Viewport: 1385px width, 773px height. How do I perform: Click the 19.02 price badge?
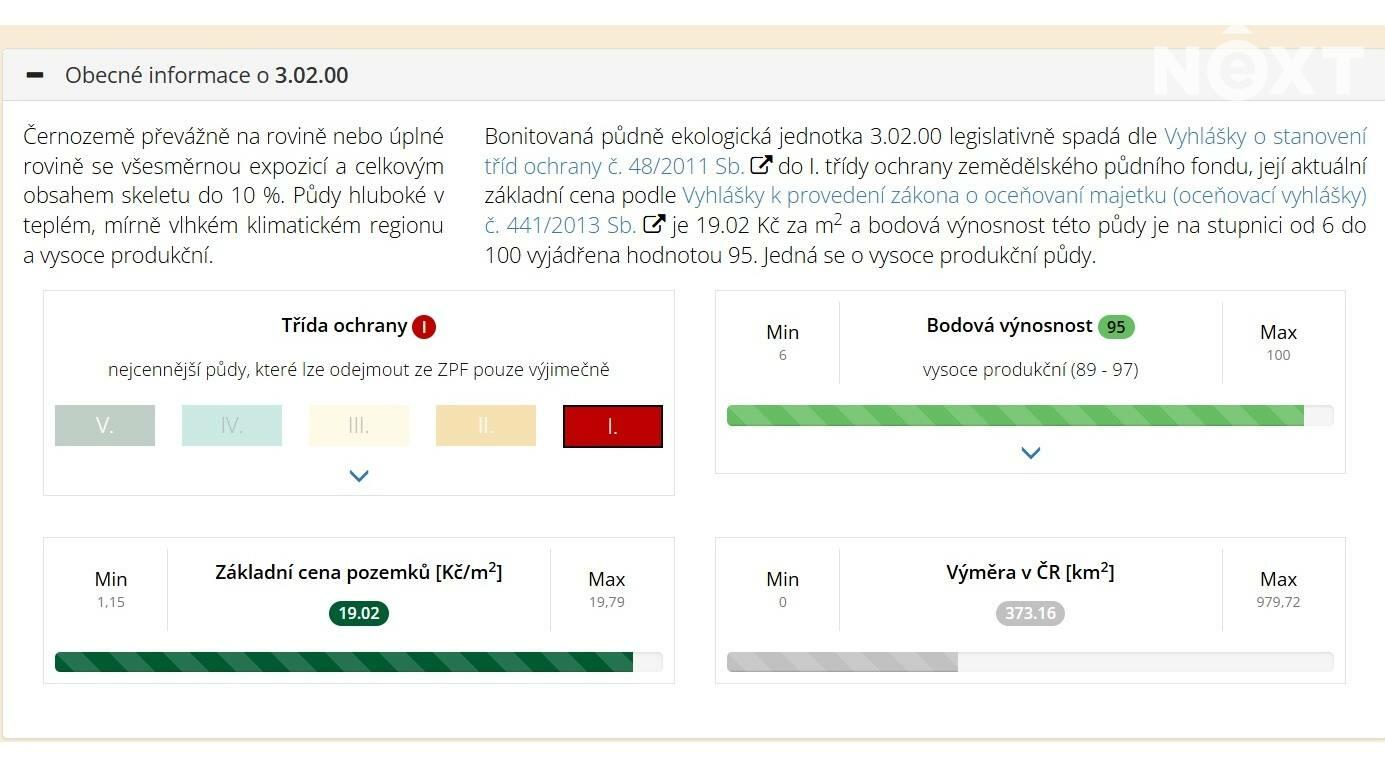[358, 613]
